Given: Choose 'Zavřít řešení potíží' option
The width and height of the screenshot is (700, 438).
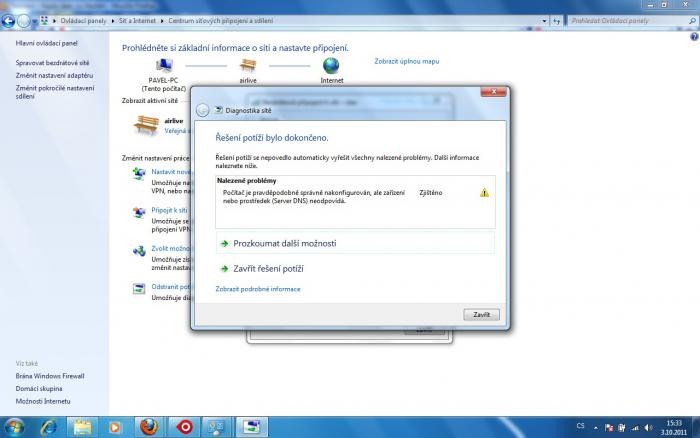Looking at the screenshot, I should tap(268, 269).
